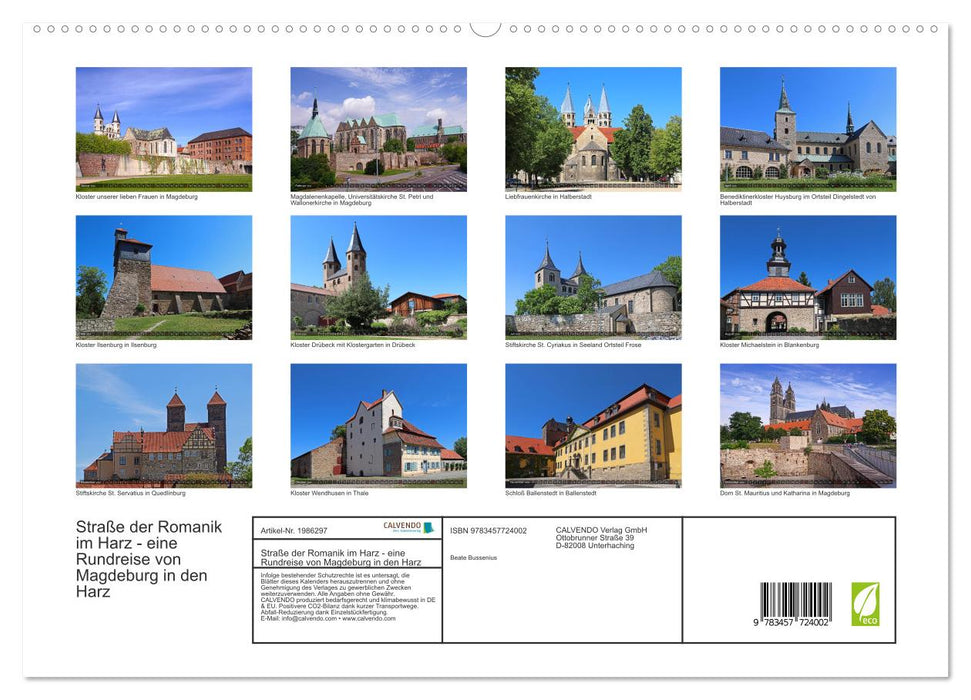Click the CALVENDO publisher logo
Viewport: 971px width, 700px height.
tap(400, 525)
